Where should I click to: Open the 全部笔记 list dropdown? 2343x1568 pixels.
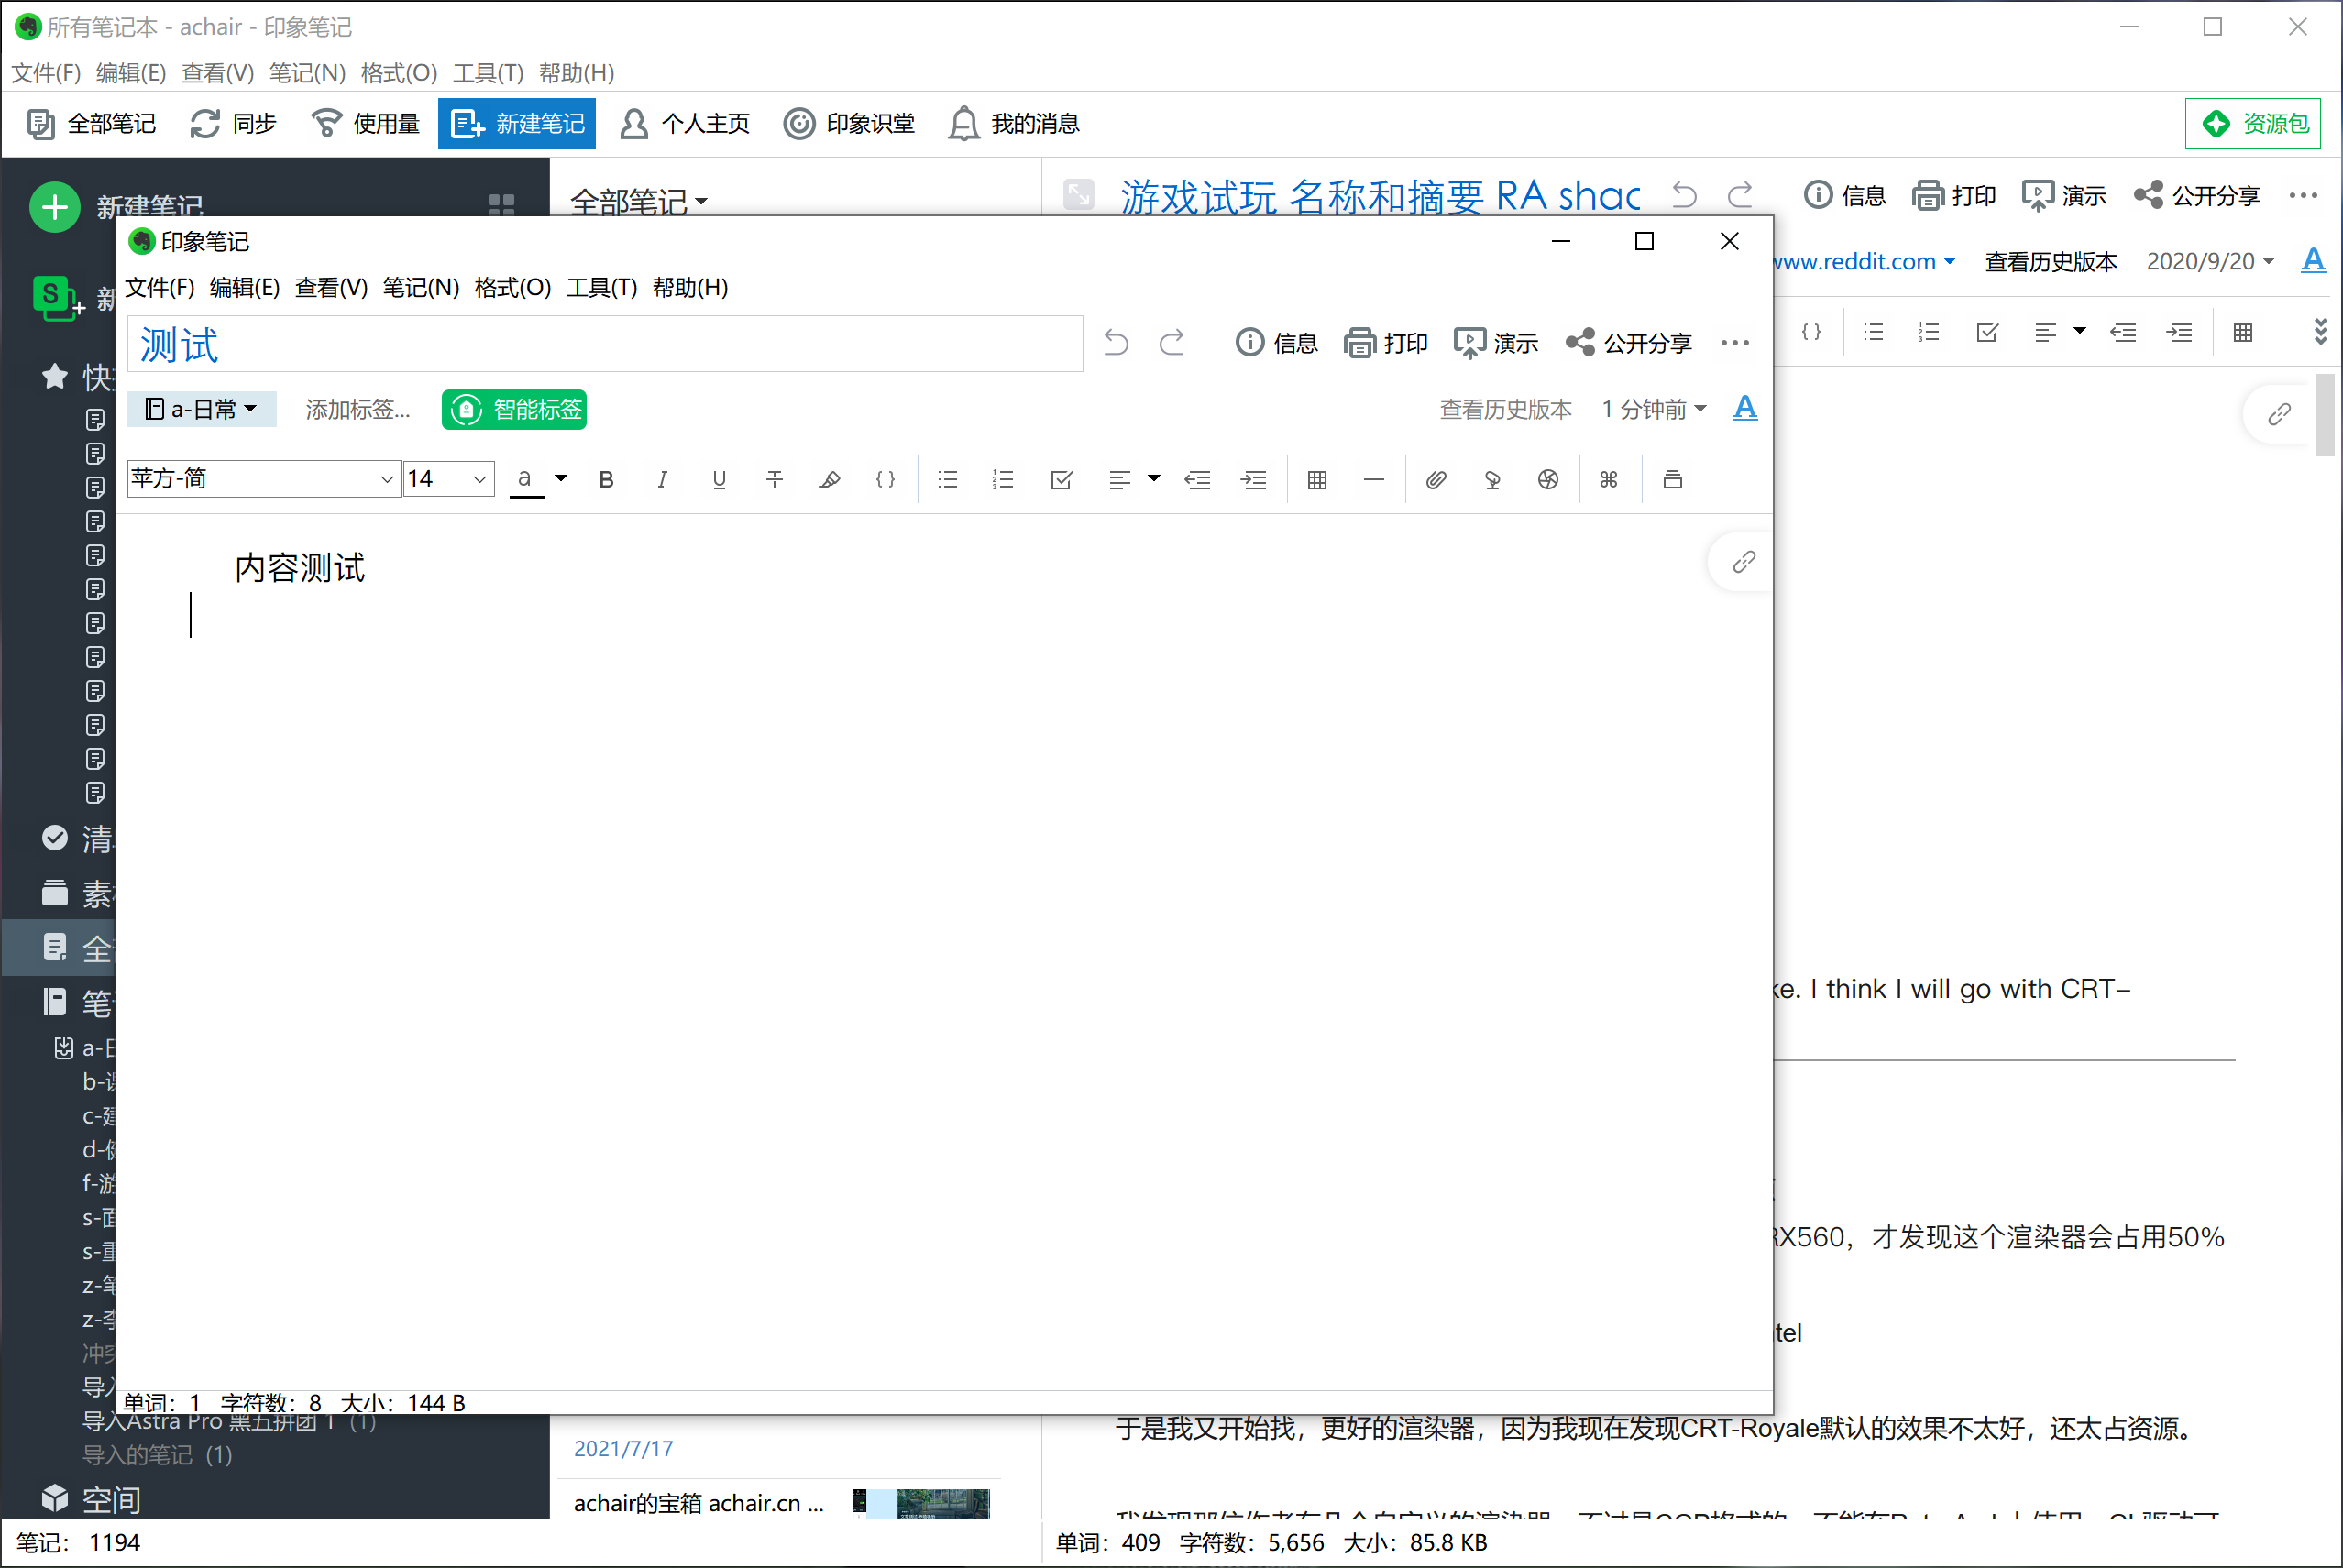click(638, 202)
